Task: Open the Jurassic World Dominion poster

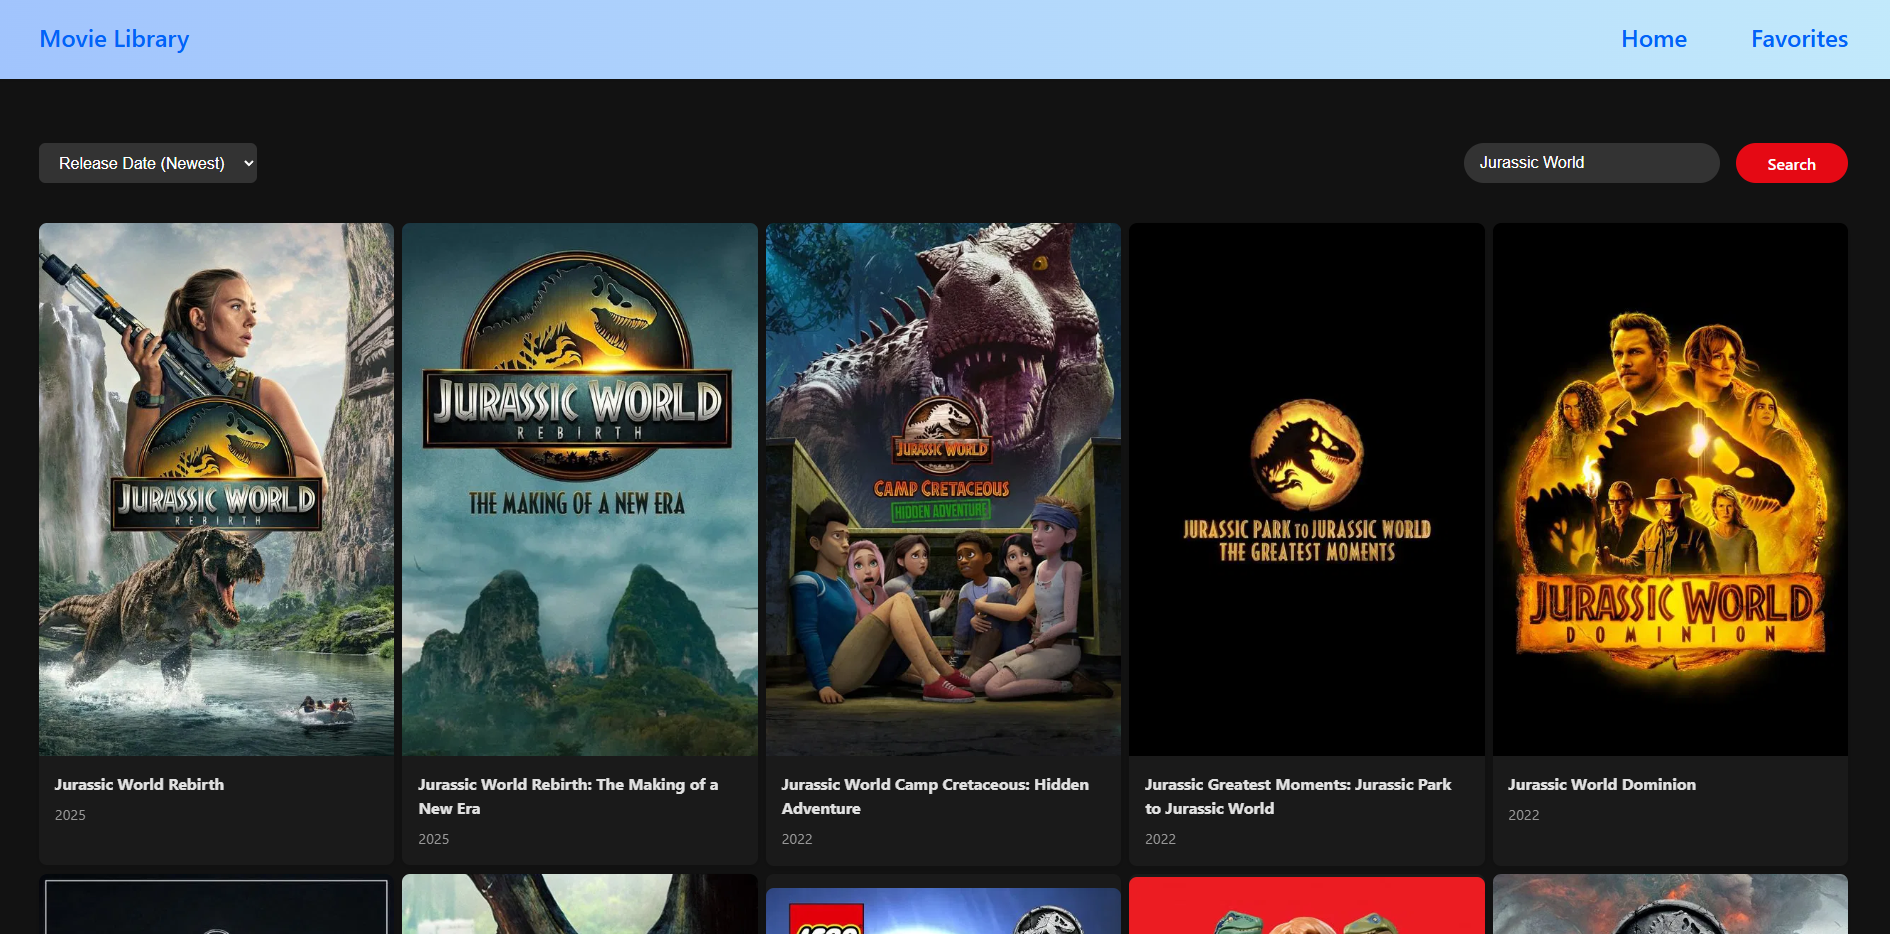Action: point(1669,489)
